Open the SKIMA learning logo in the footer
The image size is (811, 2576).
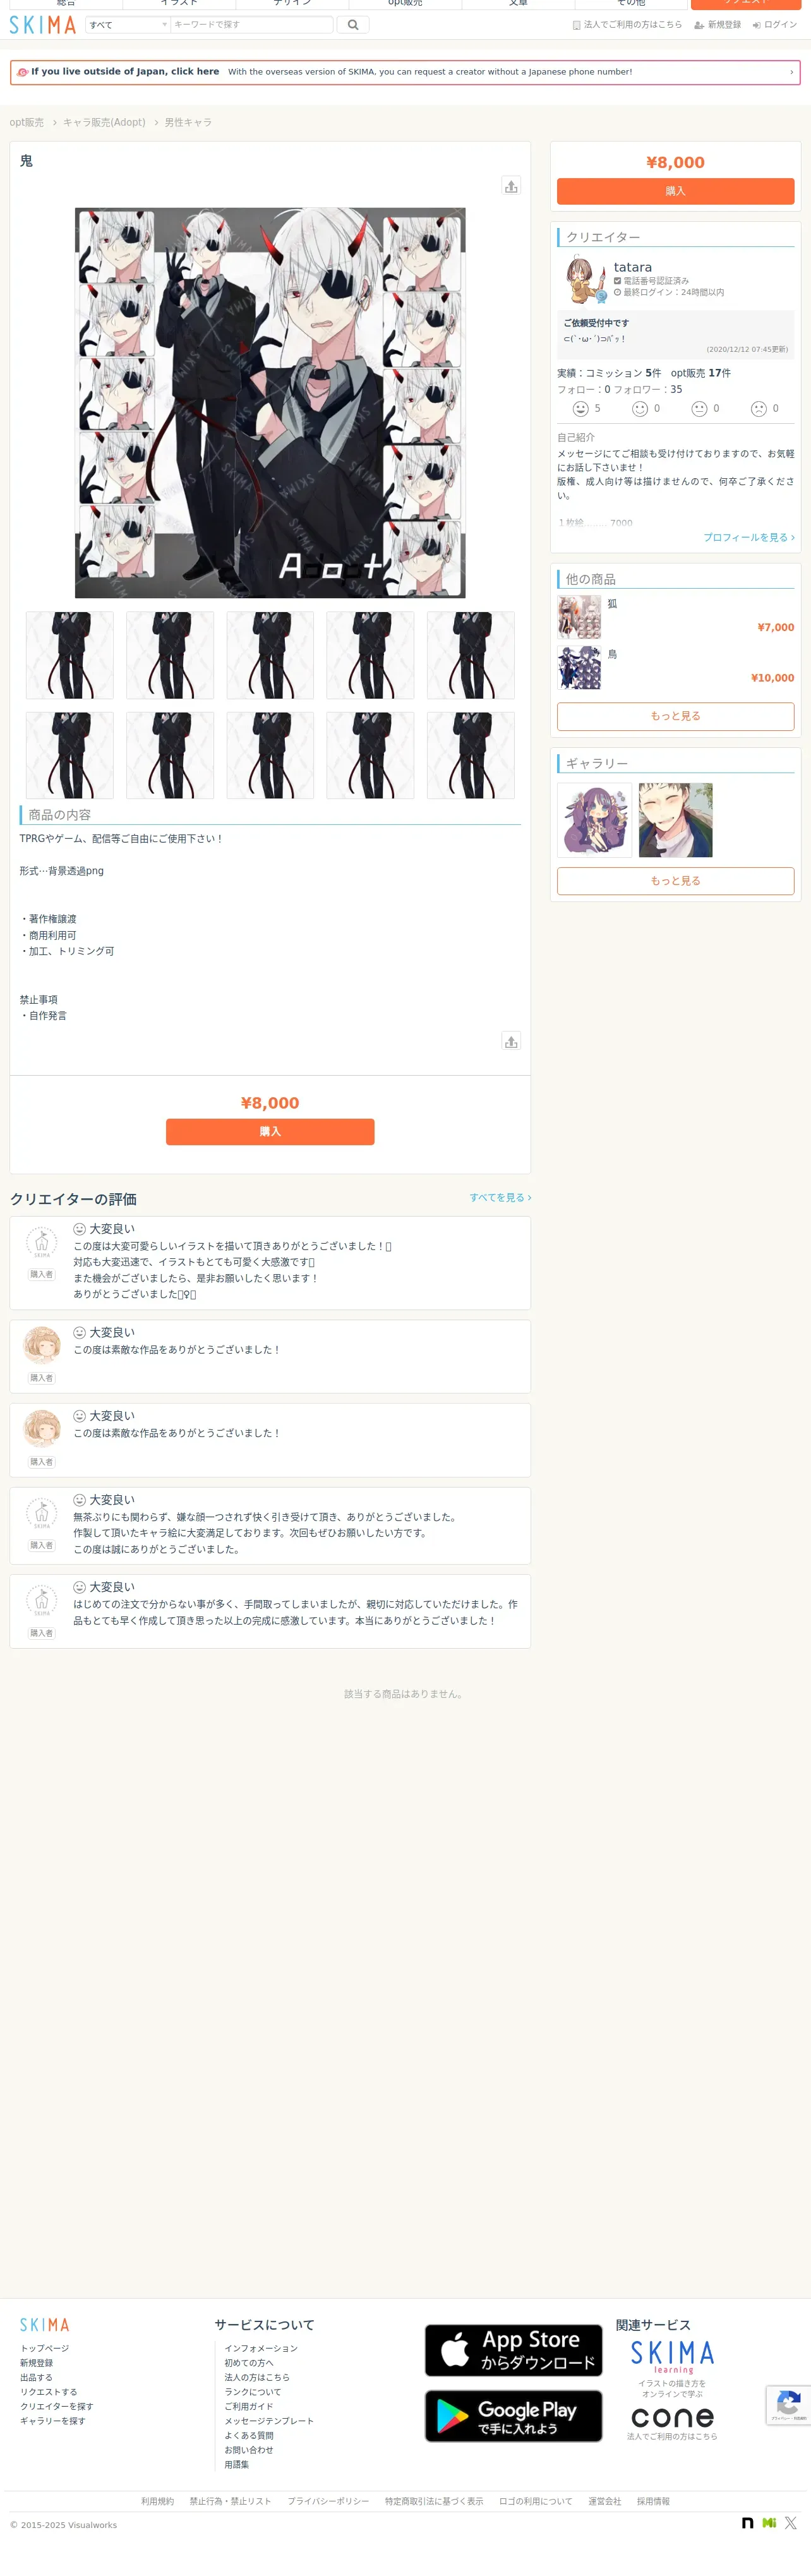click(672, 2357)
